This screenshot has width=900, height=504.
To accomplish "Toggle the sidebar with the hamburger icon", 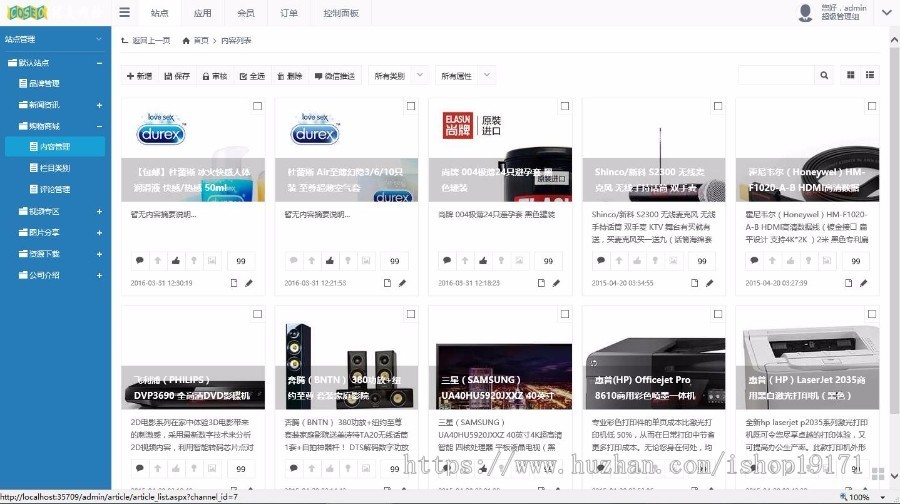I will [125, 13].
